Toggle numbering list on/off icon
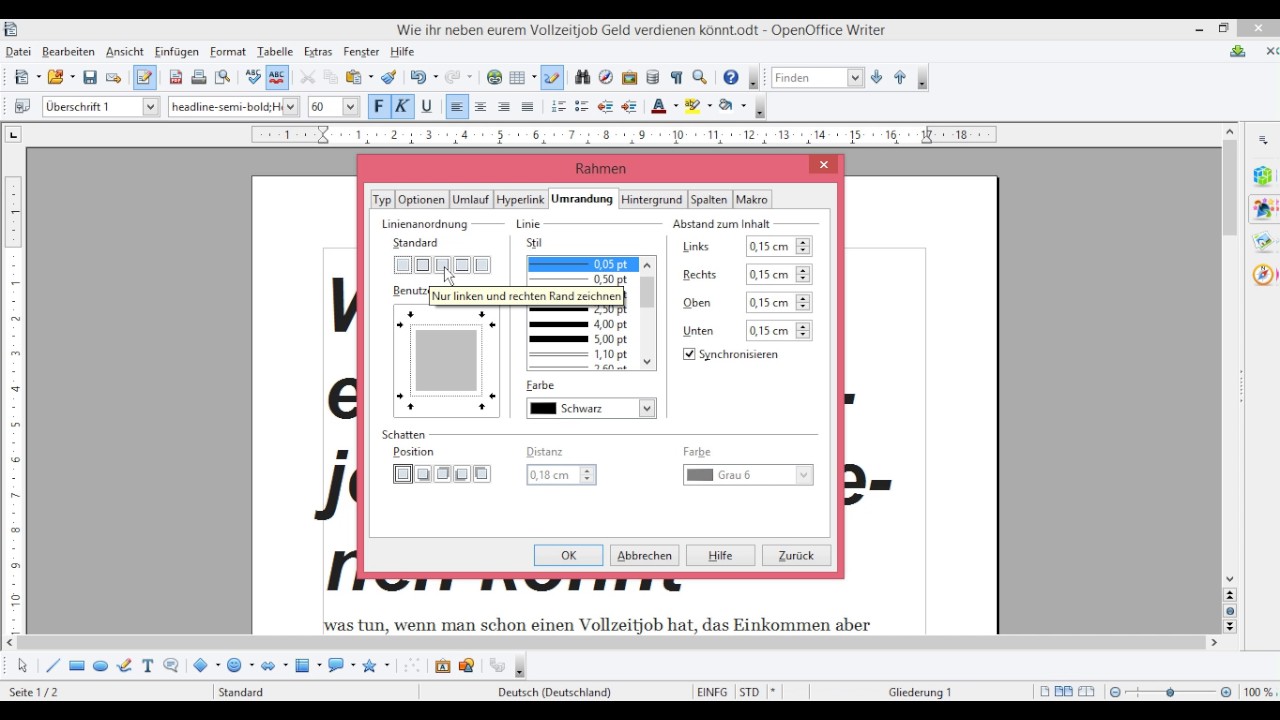1280x720 pixels. (558, 106)
